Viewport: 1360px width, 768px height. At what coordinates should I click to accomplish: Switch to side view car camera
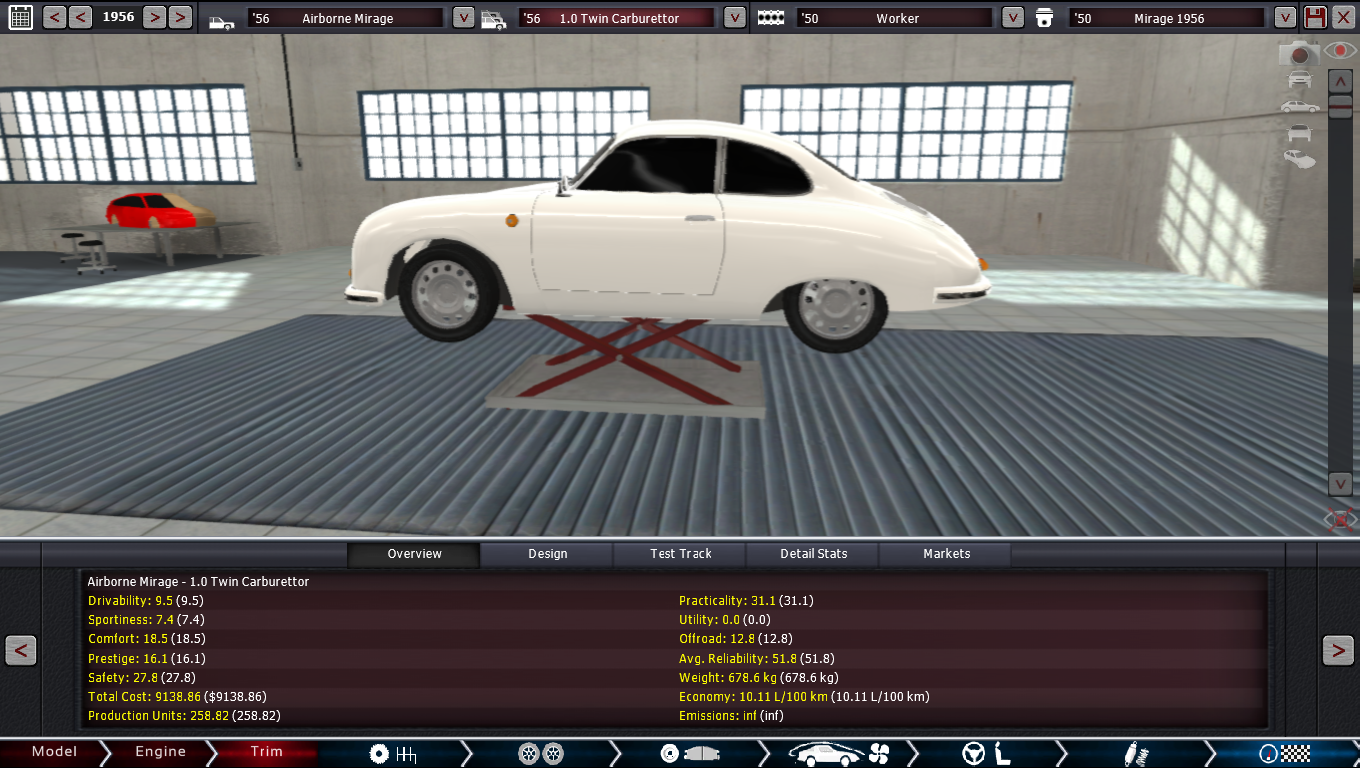tap(1299, 106)
